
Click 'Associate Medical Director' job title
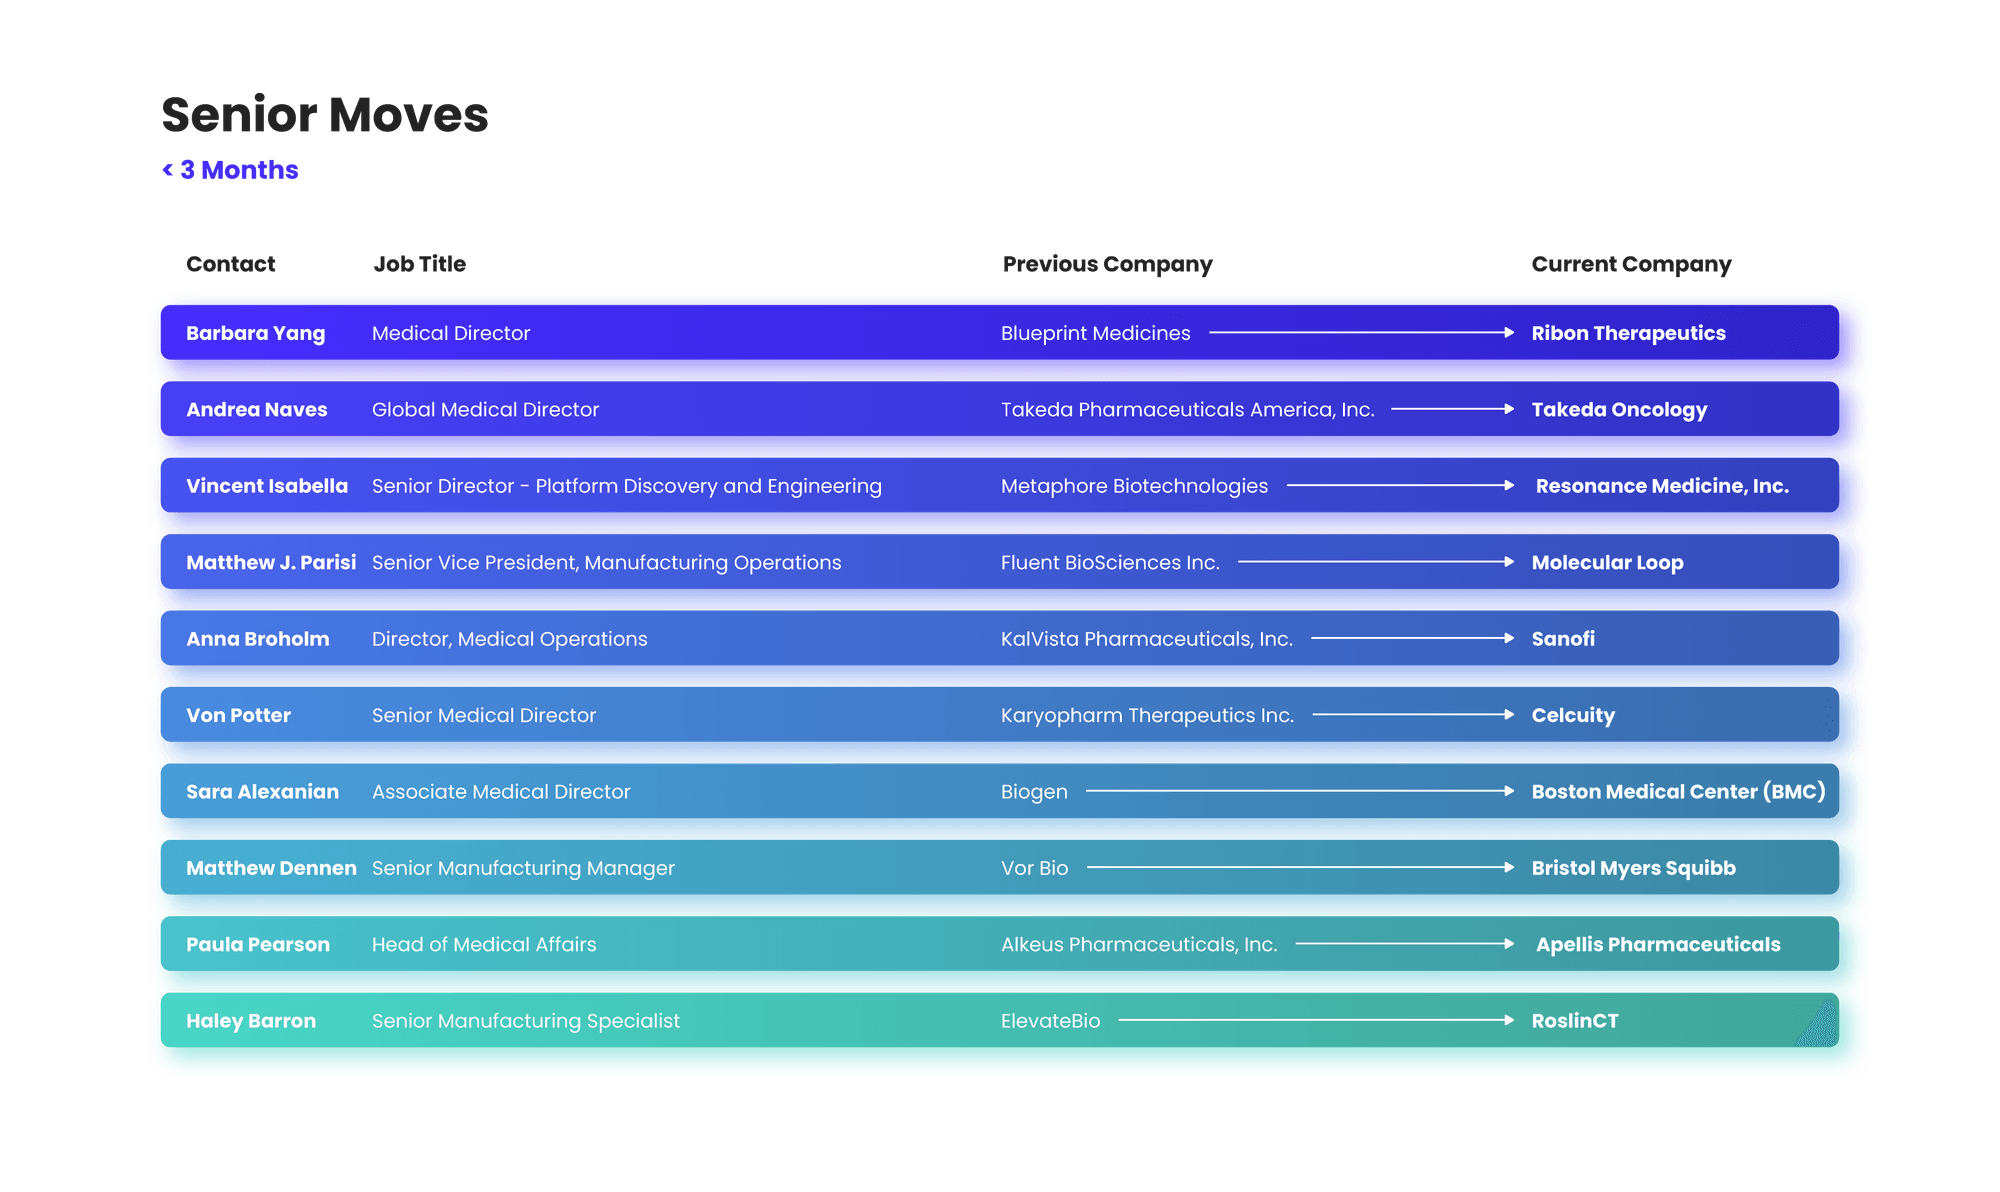(501, 792)
